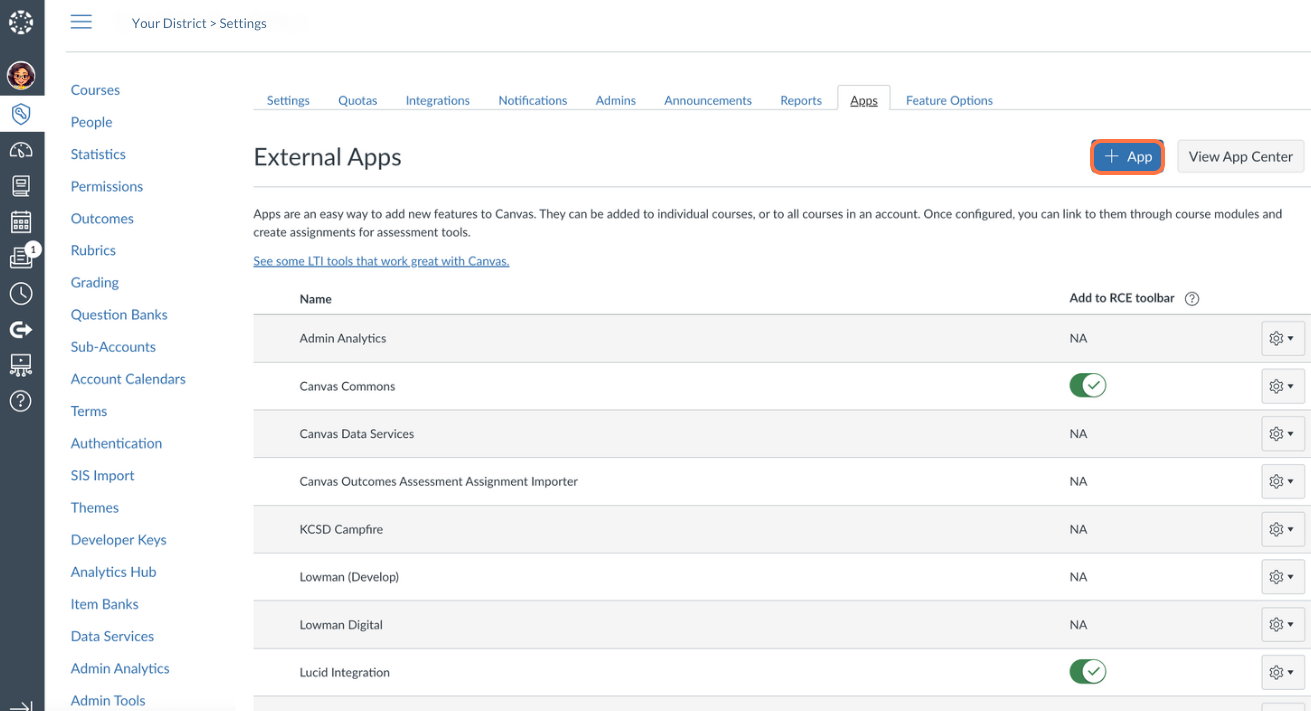Open settings gear dropdown for Canvas Commons
The height and width of the screenshot is (711, 1311).
[x=1283, y=386]
